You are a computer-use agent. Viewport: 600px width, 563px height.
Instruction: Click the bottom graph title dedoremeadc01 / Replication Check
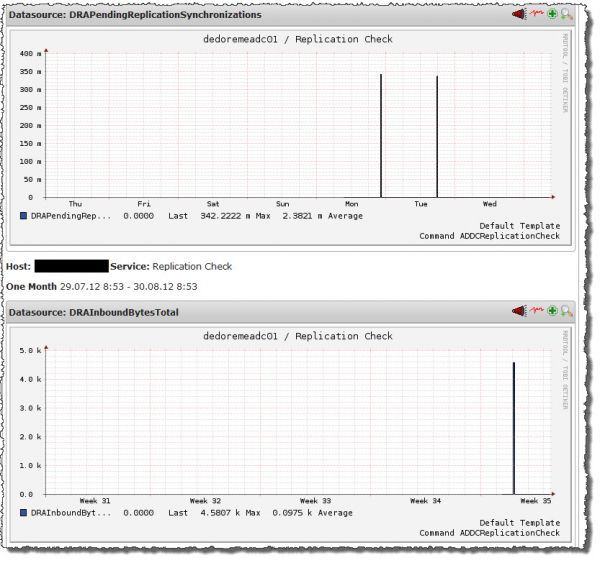pos(297,337)
